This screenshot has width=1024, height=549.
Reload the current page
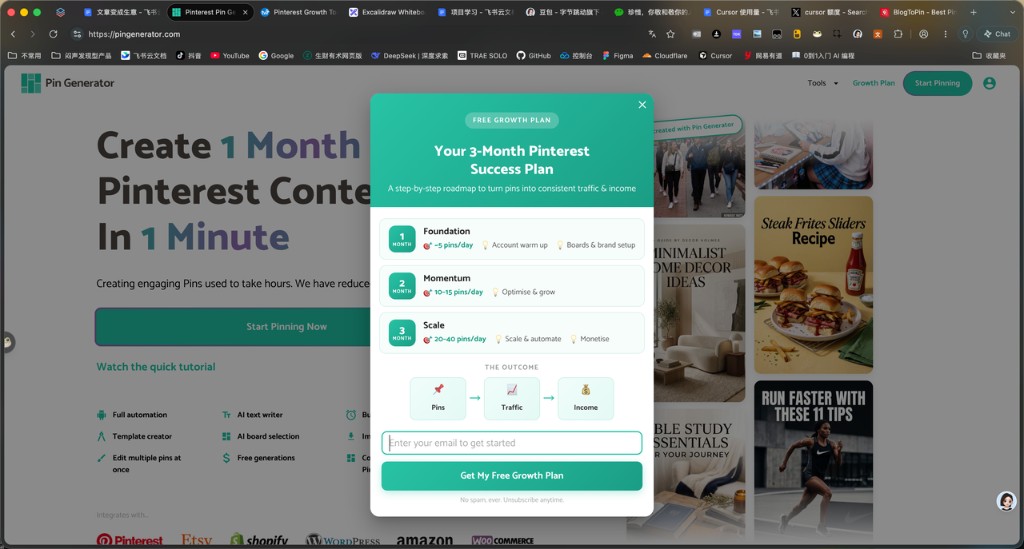53,34
